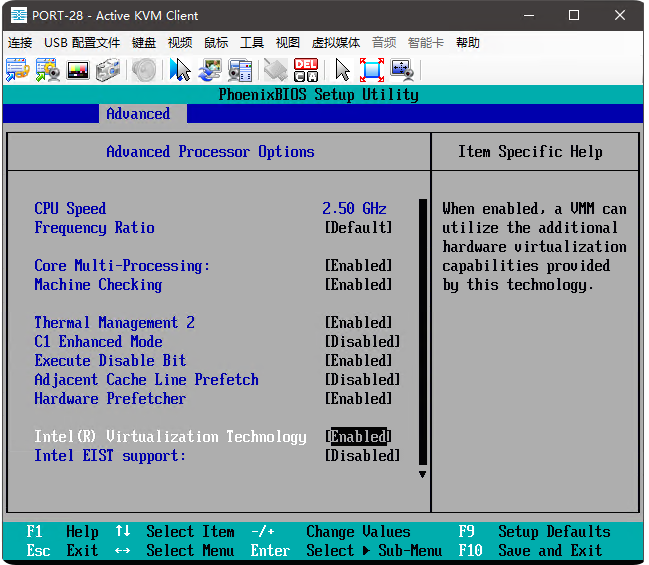
Task: Open the 鼠标 menu
Action: point(216,43)
